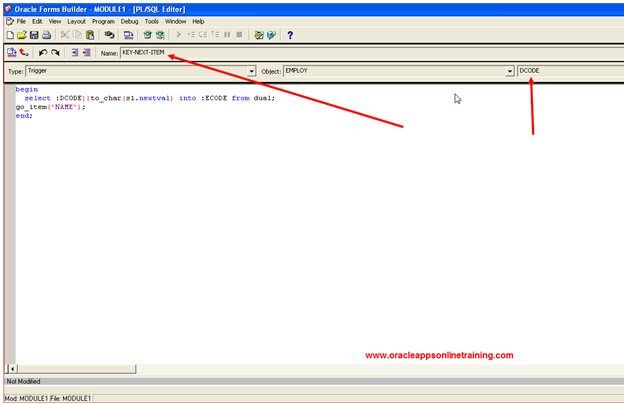Screen dimensions: 624x404
Task: Click the Redo arrow icon
Action: 55,52
